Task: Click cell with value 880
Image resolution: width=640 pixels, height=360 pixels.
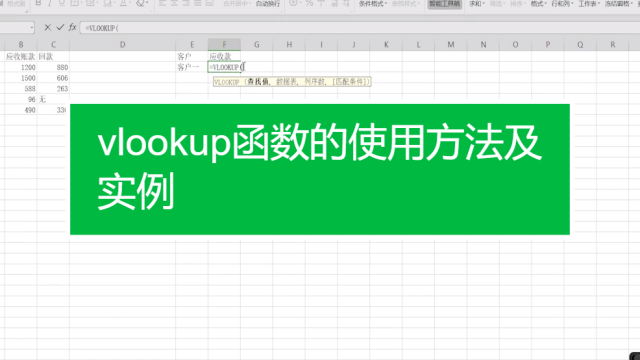Action: pos(53,67)
